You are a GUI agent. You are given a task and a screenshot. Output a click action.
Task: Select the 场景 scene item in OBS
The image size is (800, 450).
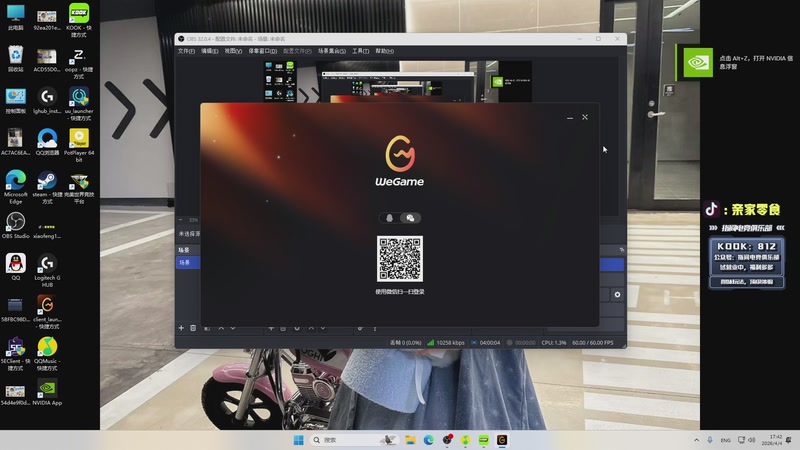188,262
